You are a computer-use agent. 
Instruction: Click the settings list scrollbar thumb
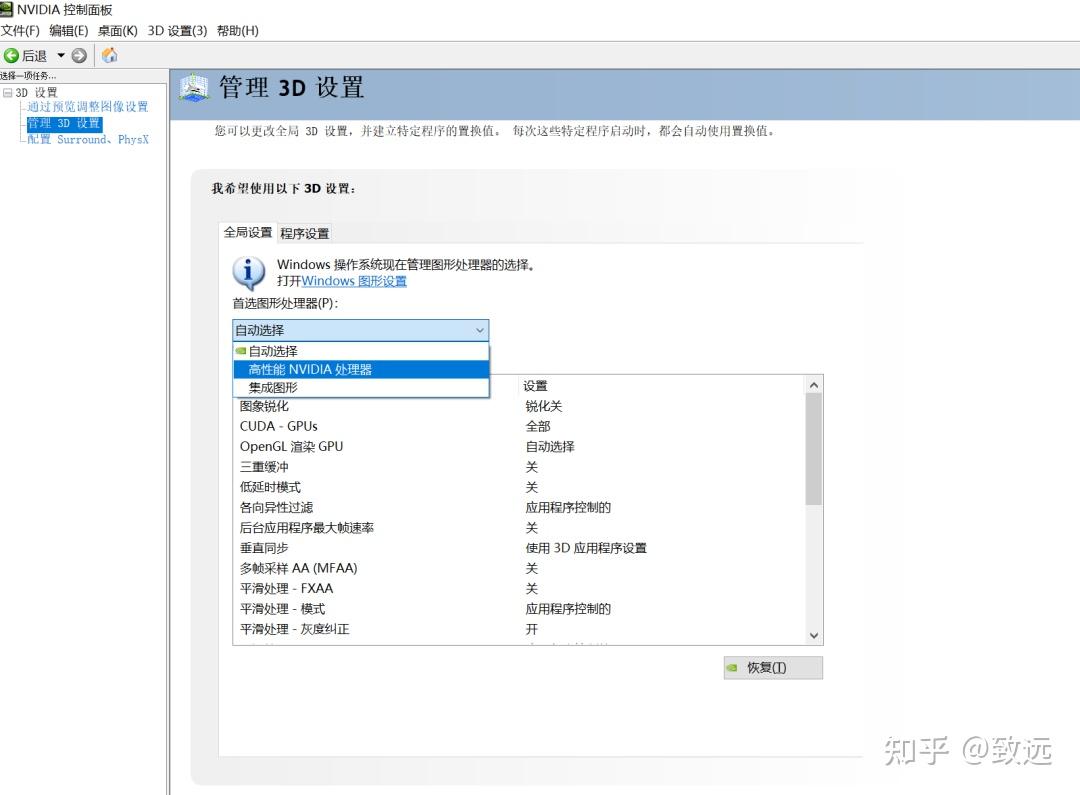(814, 449)
